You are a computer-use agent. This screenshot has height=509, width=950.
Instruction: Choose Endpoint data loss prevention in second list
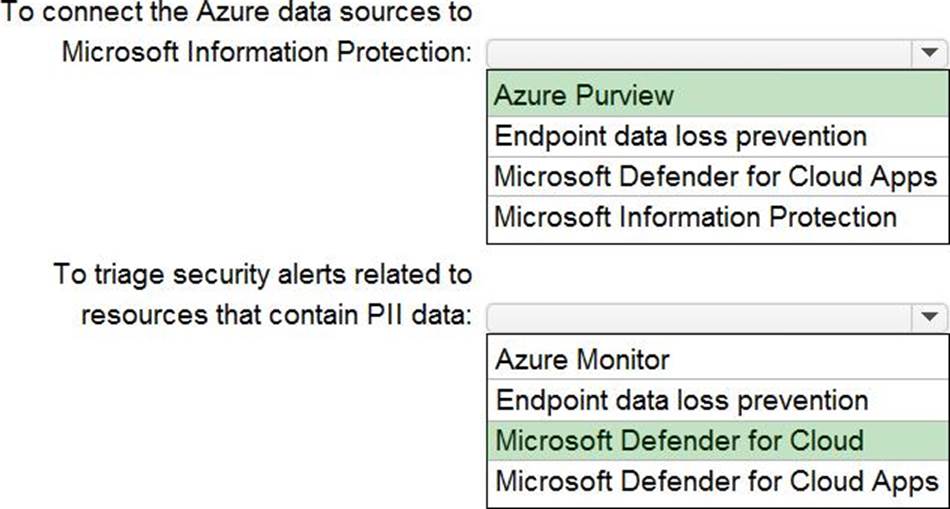pos(682,400)
